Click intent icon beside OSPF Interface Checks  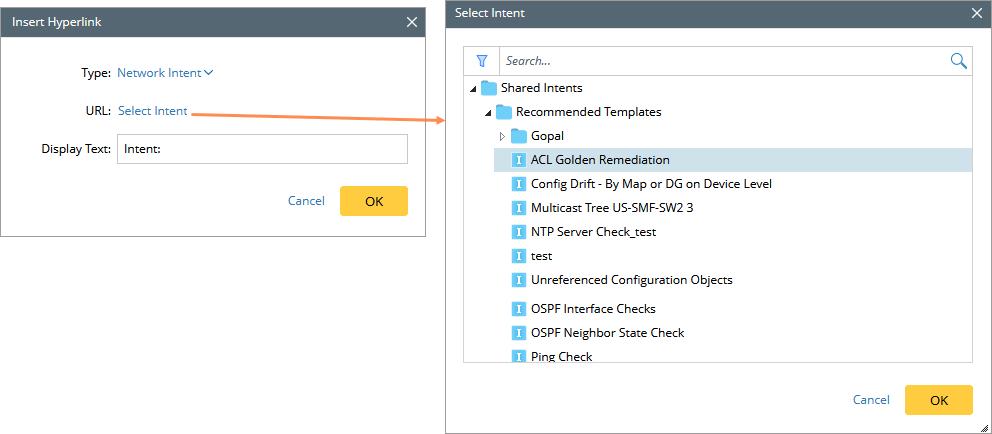click(x=519, y=309)
